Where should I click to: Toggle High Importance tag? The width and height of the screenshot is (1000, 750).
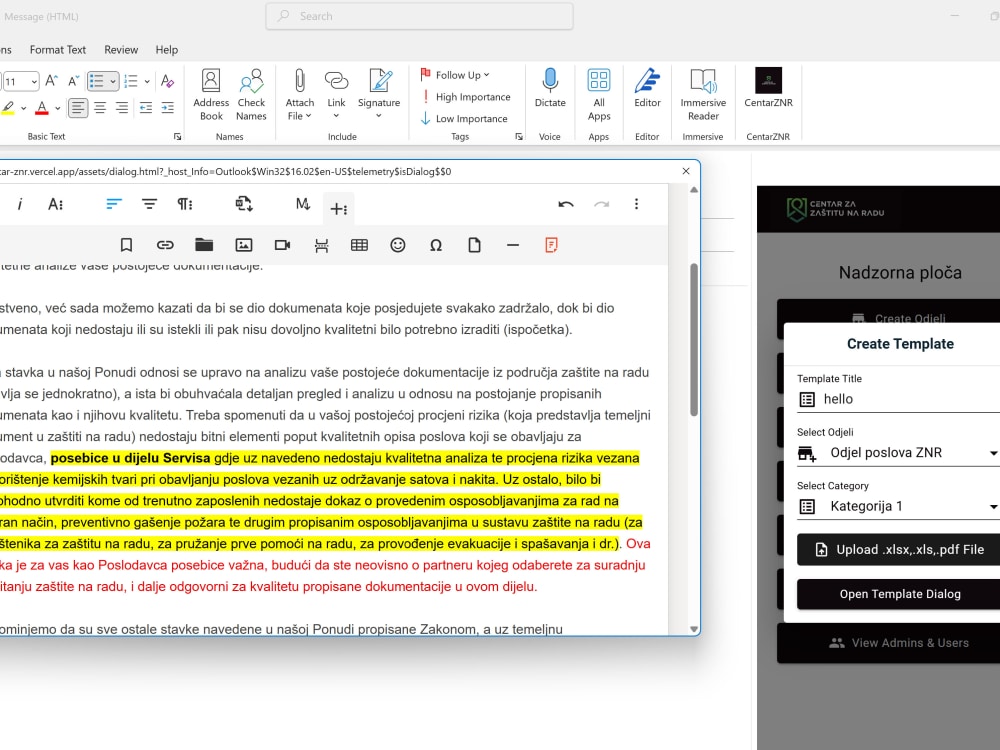coord(466,97)
